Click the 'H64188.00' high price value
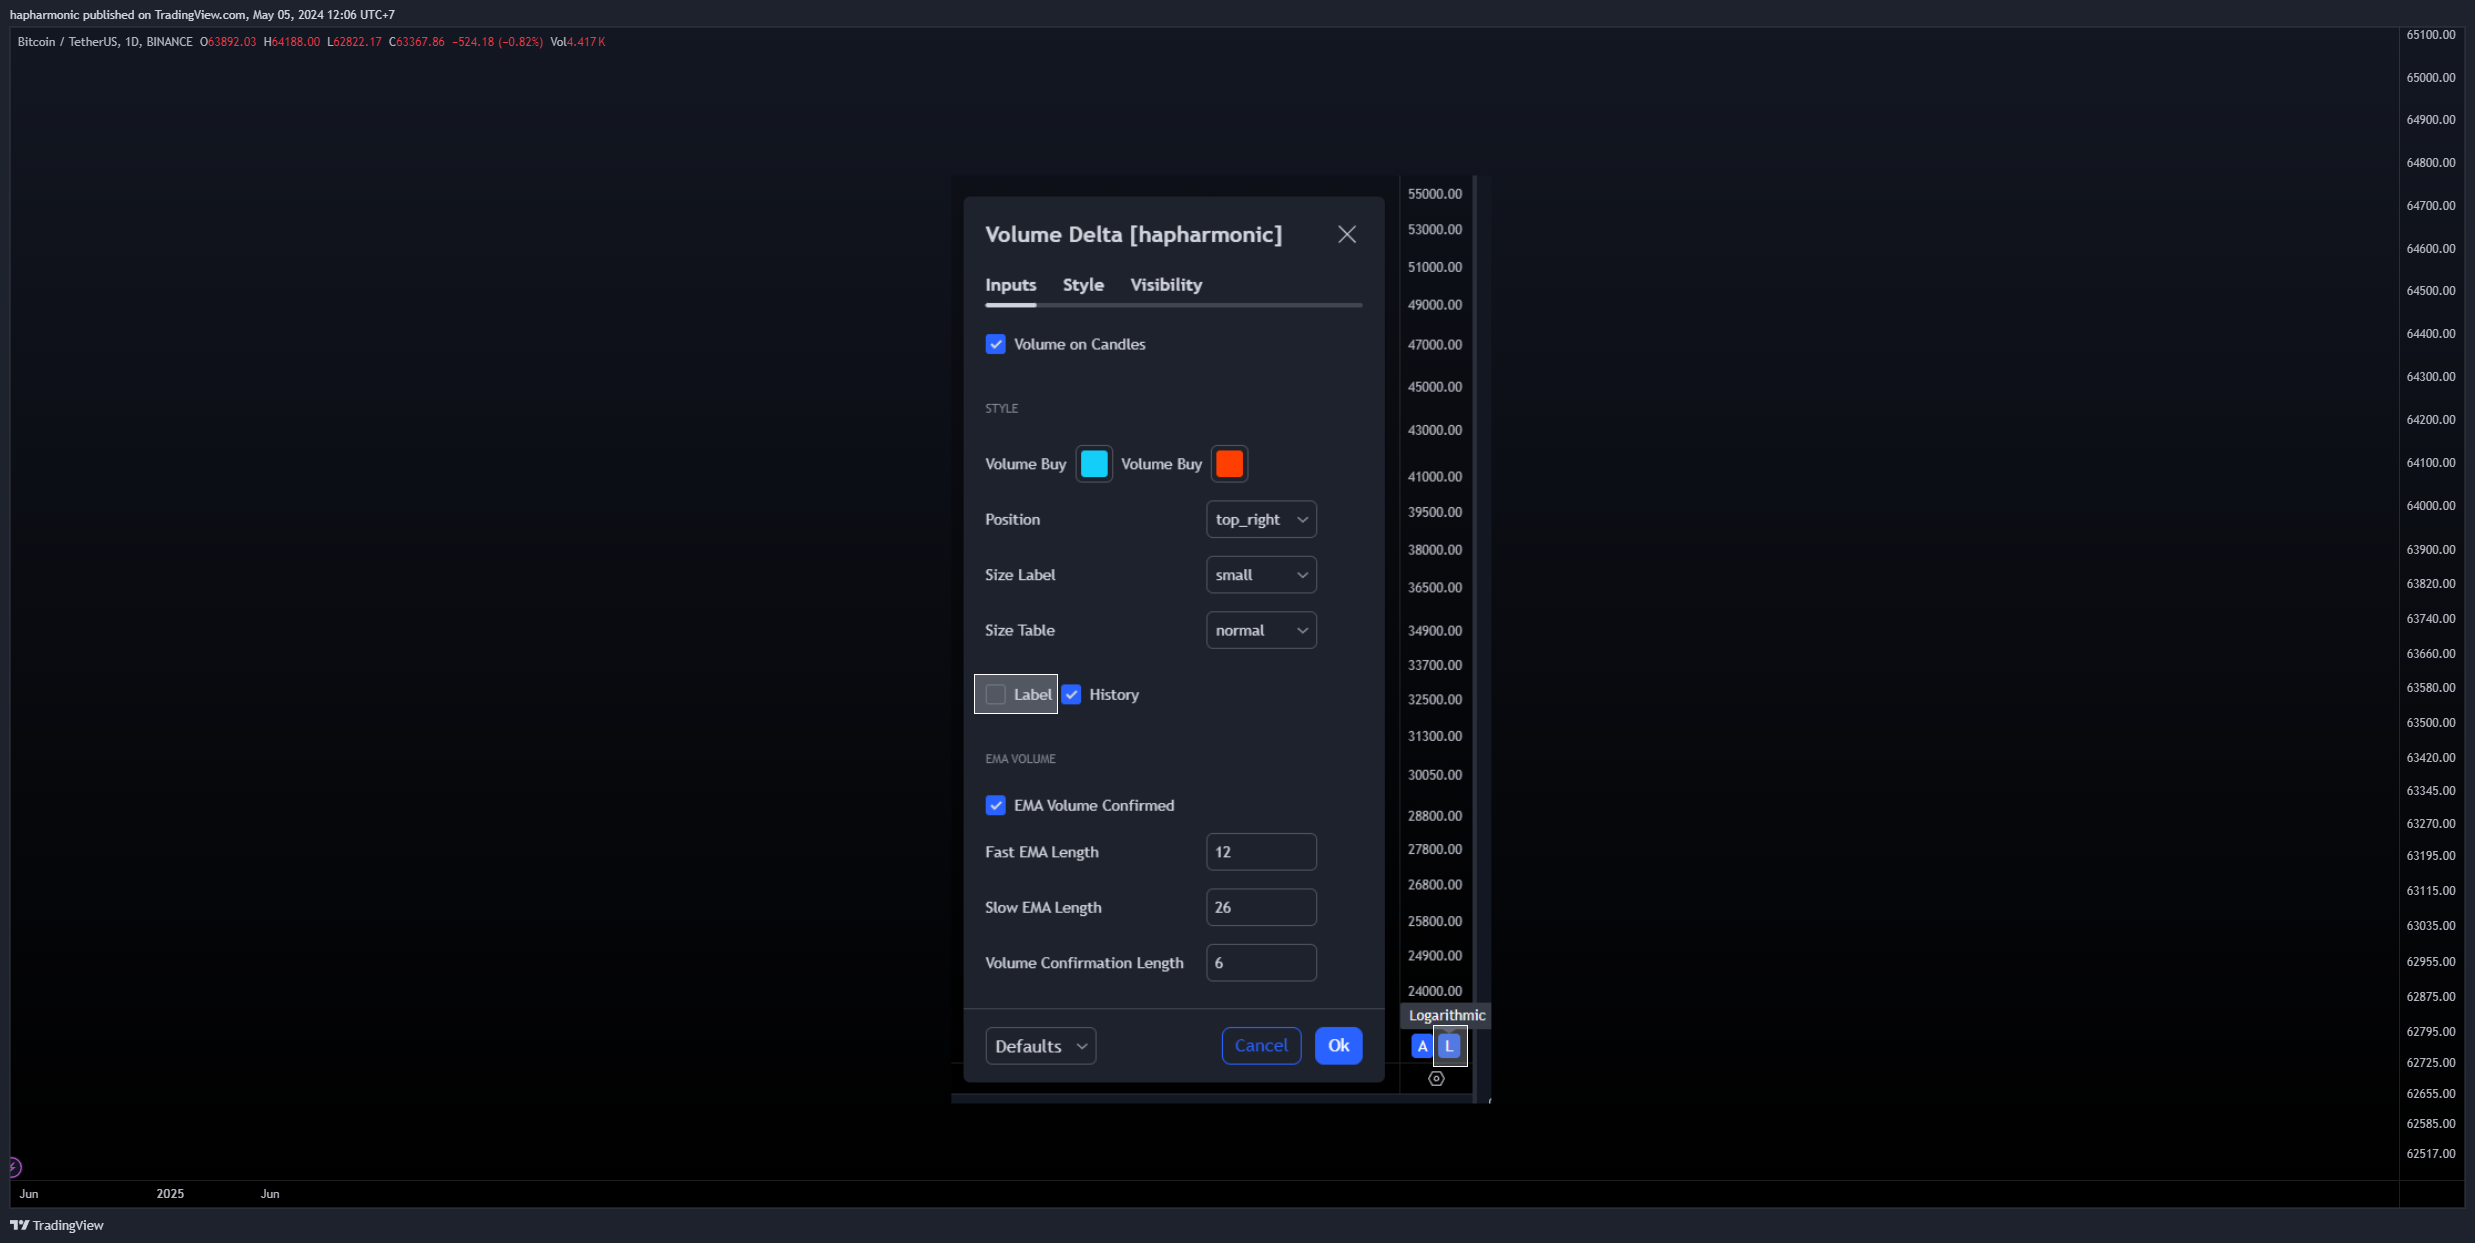The width and height of the screenshot is (2475, 1243). coord(292,42)
